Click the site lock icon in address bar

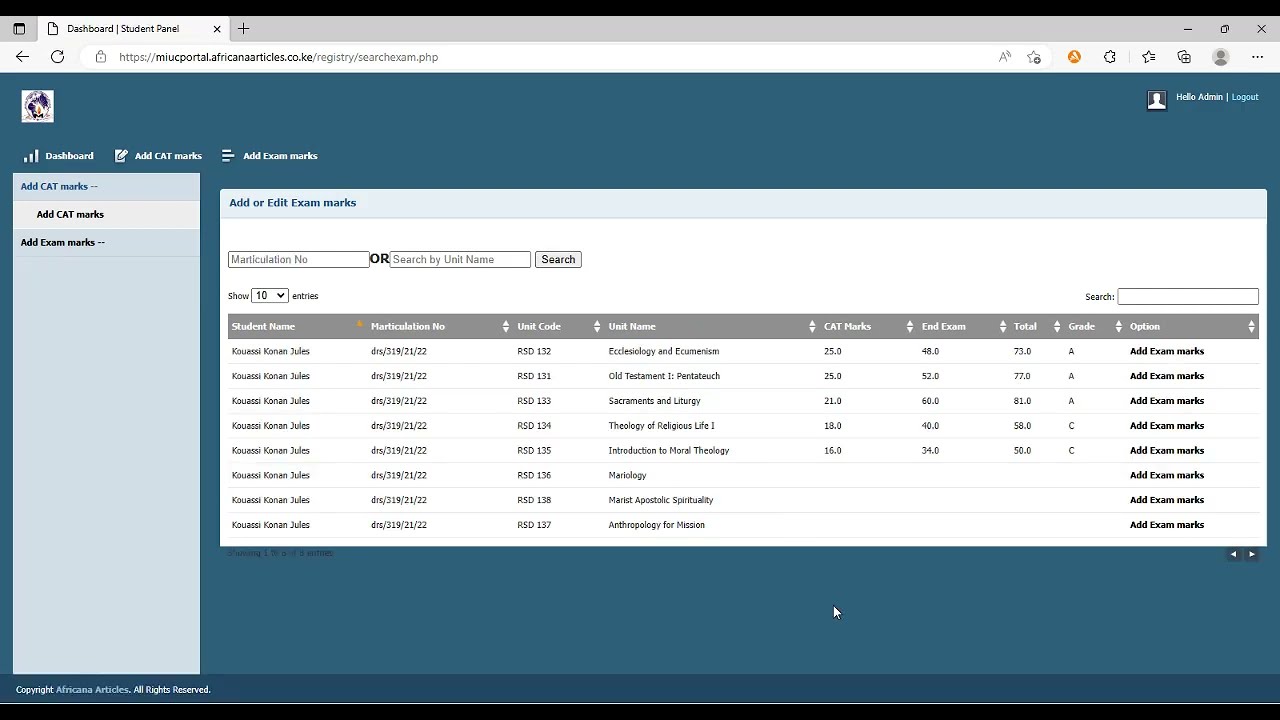(100, 57)
